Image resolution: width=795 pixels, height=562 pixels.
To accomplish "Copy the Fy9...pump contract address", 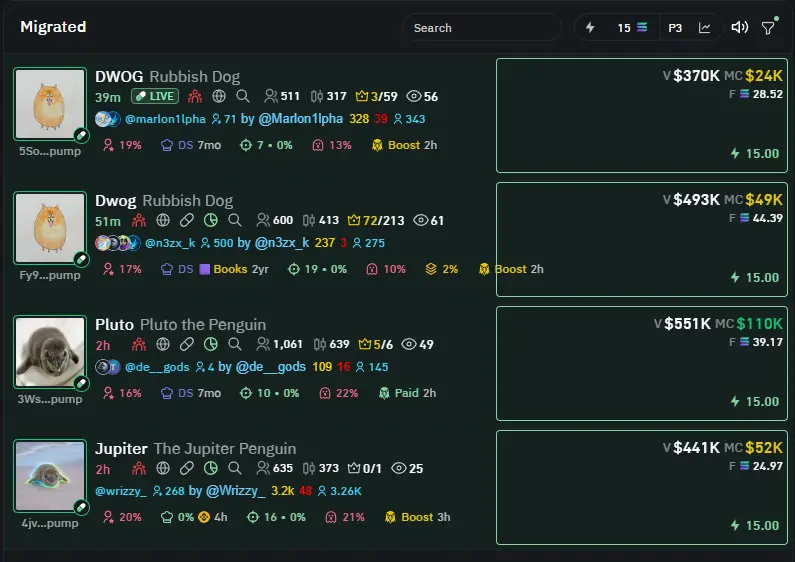I will pos(50,275).
